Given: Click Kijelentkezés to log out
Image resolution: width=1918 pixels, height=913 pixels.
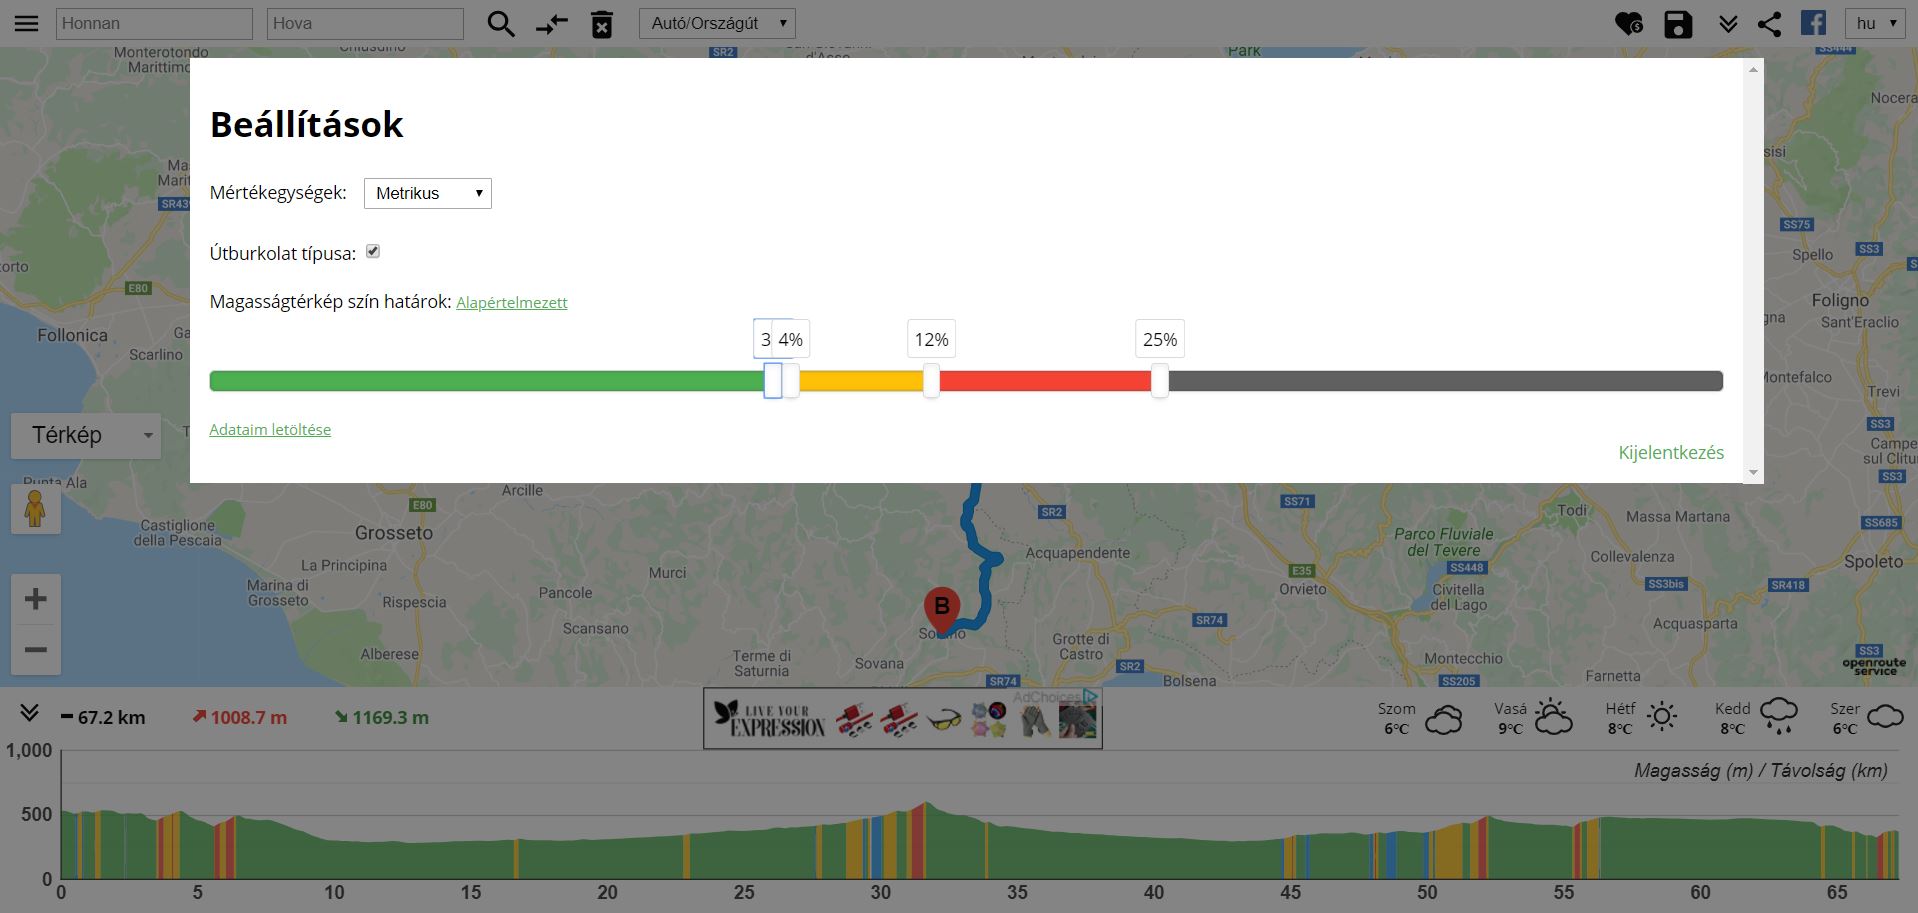Looking at the screenshot, I should click(x=1670, y=453).
